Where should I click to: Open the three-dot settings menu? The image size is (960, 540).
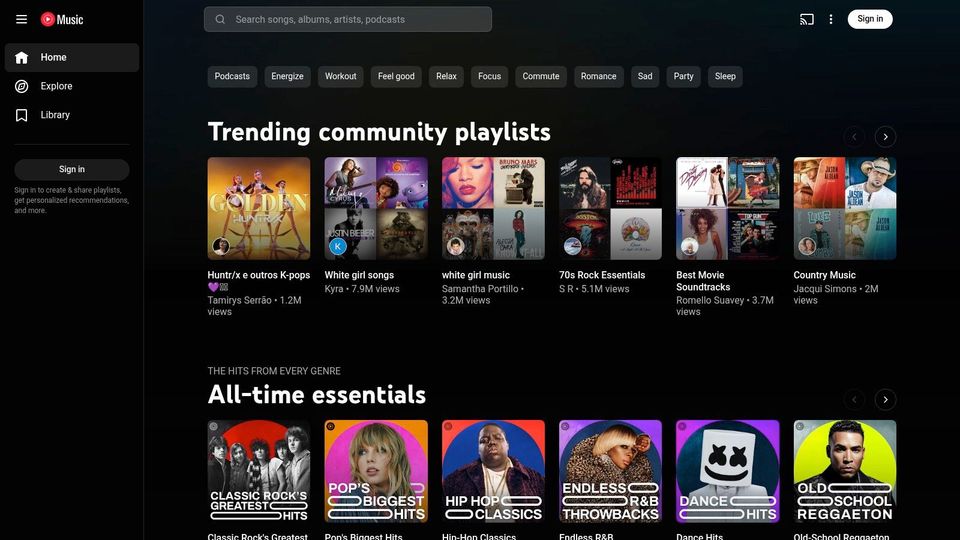click(x=831, y=20)
